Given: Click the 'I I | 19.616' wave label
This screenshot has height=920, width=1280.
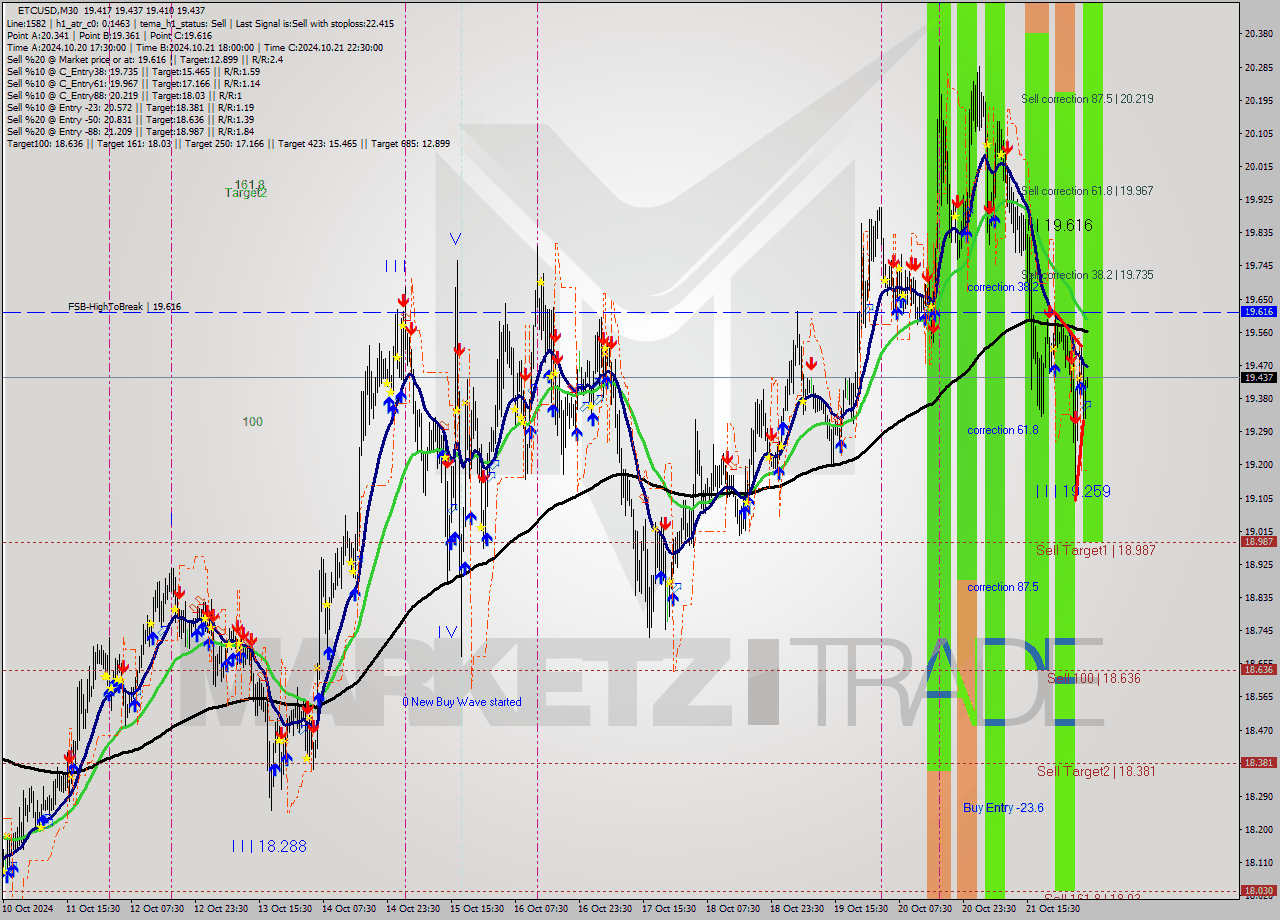Looking at the screenshot, I should (x=1062, y=225).
